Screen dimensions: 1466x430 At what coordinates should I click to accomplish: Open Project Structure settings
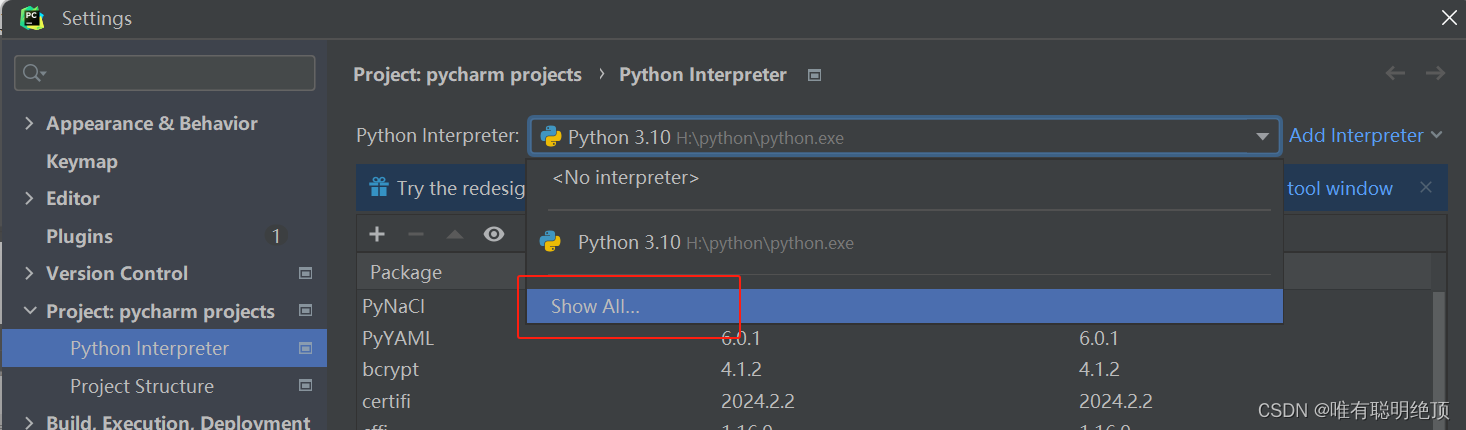142,386
